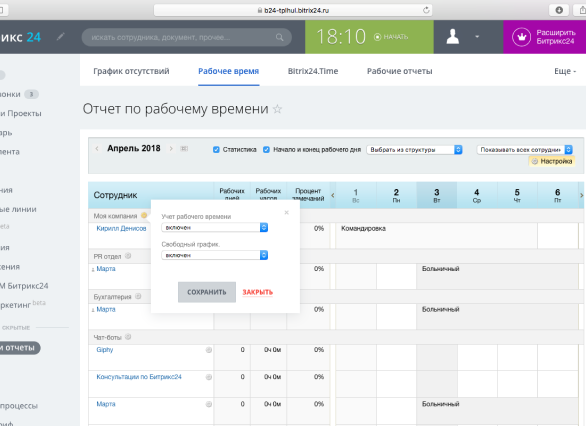The image size is (586, 426).
Task: Open the user profile avatar icon
Action: tap(453, 37)
